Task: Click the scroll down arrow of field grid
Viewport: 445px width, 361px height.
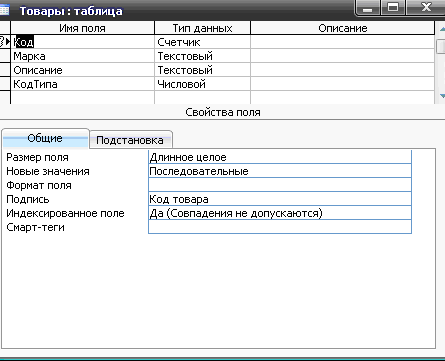Action: click(x=441, y=96)
